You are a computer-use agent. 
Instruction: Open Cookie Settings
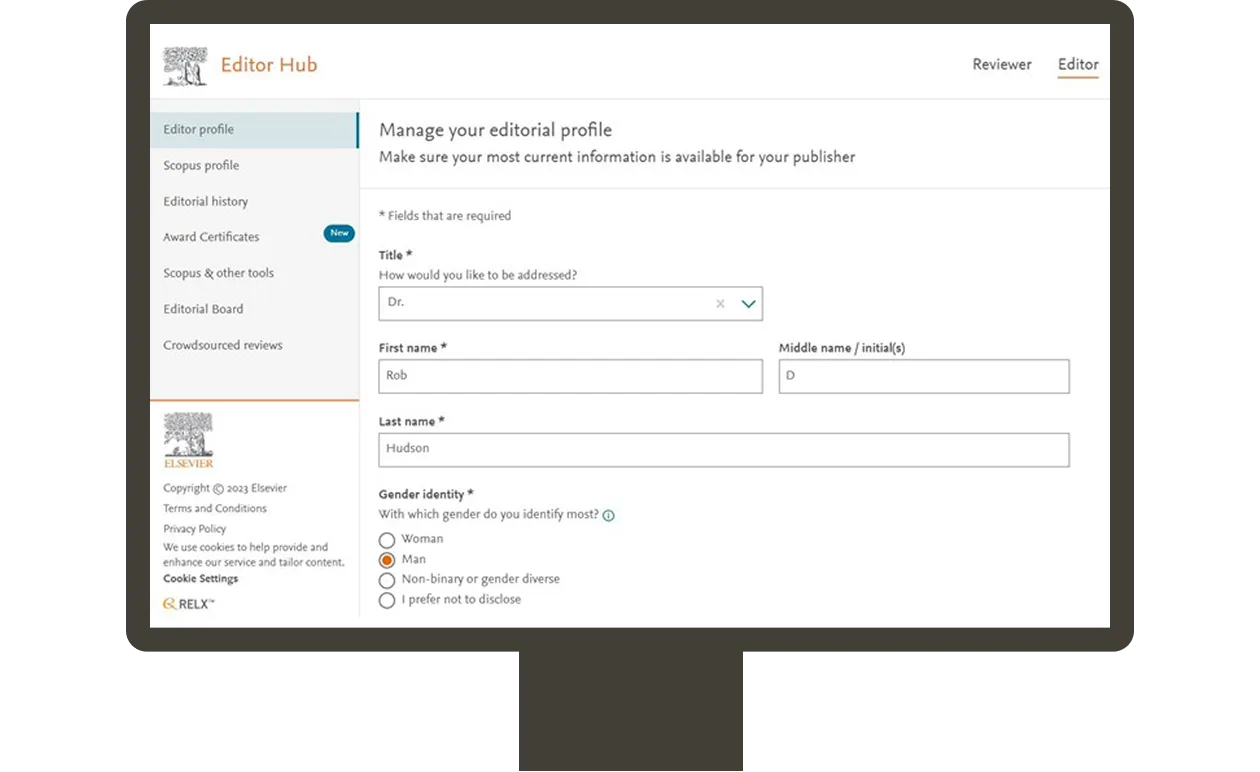click(201, 579)
